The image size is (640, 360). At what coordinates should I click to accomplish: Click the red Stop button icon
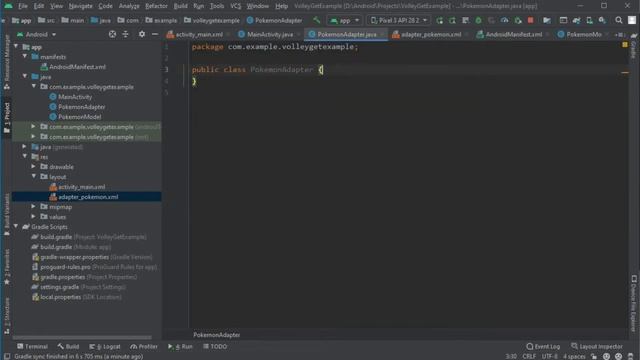(x=530, y=20)
